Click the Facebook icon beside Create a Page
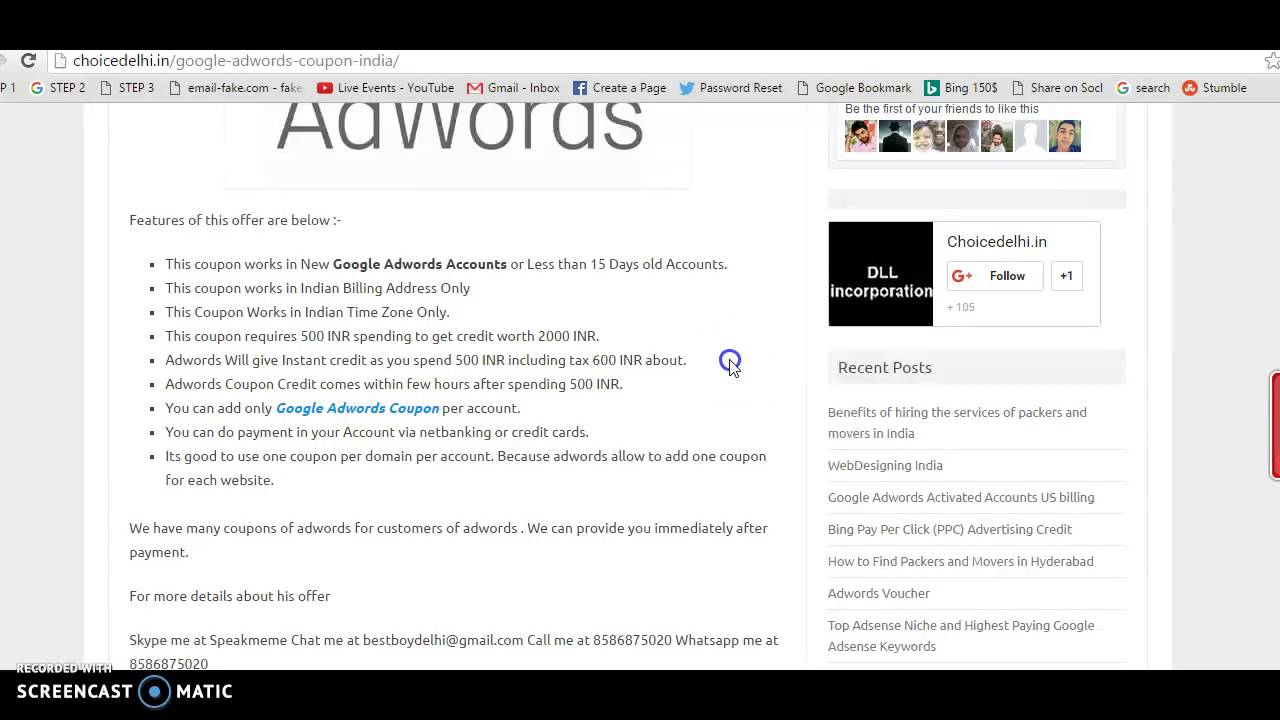This screenshot has height=720, width=1280. point(579,88)
